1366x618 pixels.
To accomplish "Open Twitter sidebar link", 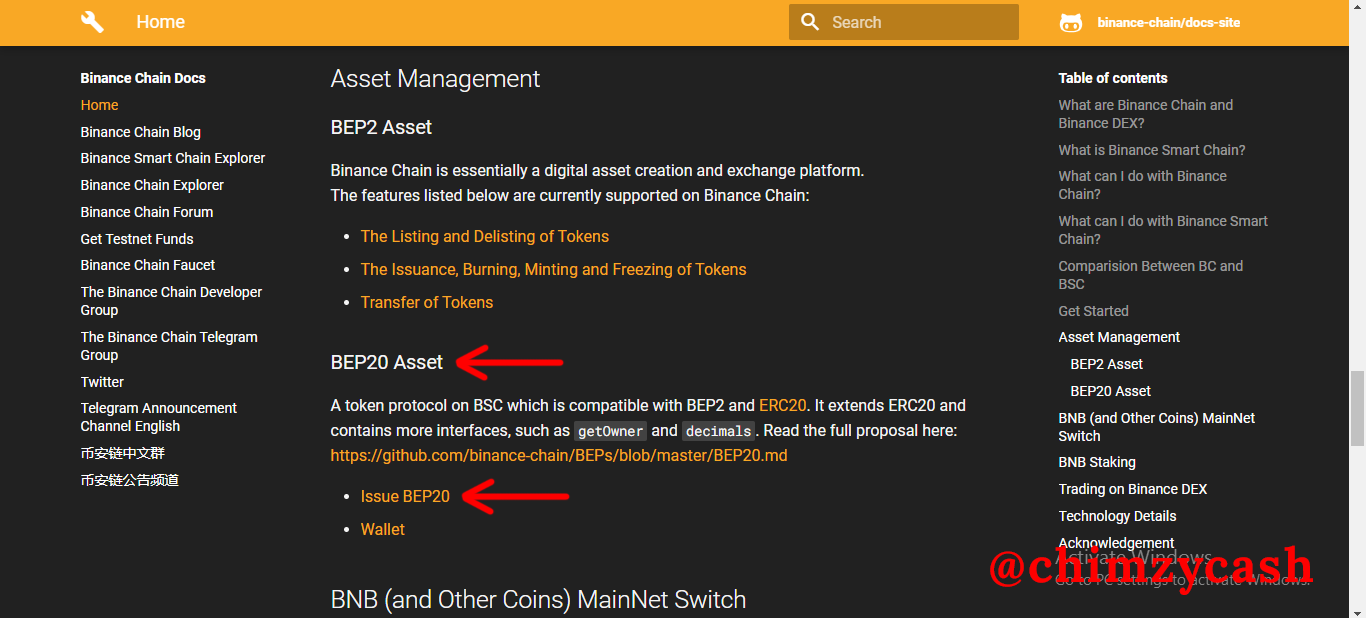I will (x=102, y=382).
